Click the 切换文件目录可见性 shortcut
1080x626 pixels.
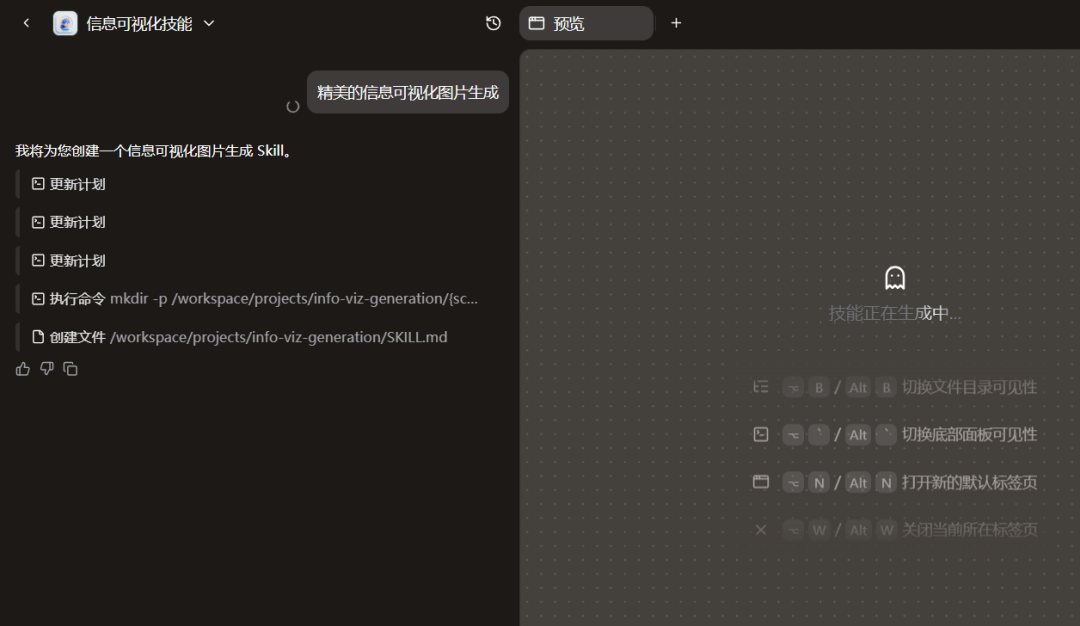pyautogui.click(x=968, y=387)
